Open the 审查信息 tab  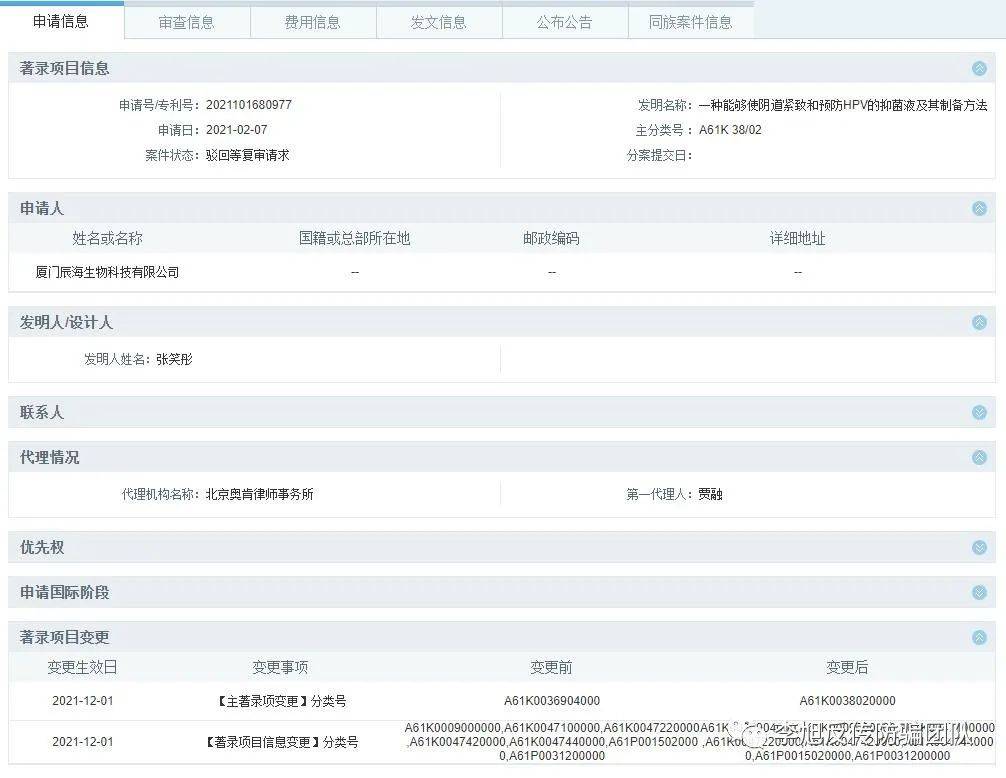(187, 22)
